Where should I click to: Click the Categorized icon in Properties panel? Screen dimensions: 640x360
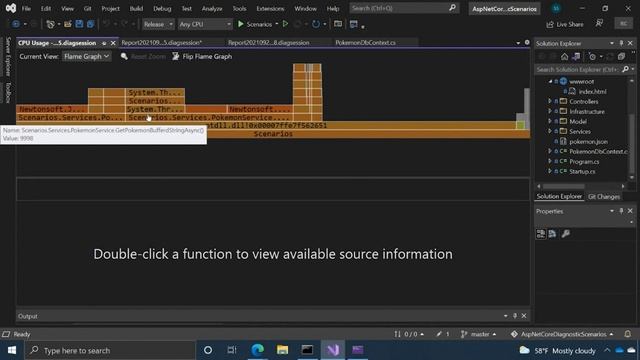(541, 234)
